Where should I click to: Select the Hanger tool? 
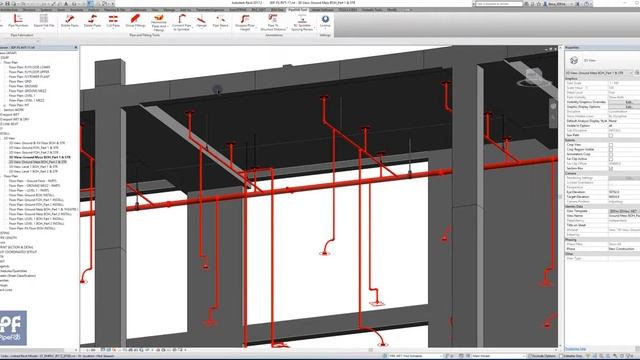(202, 21)
